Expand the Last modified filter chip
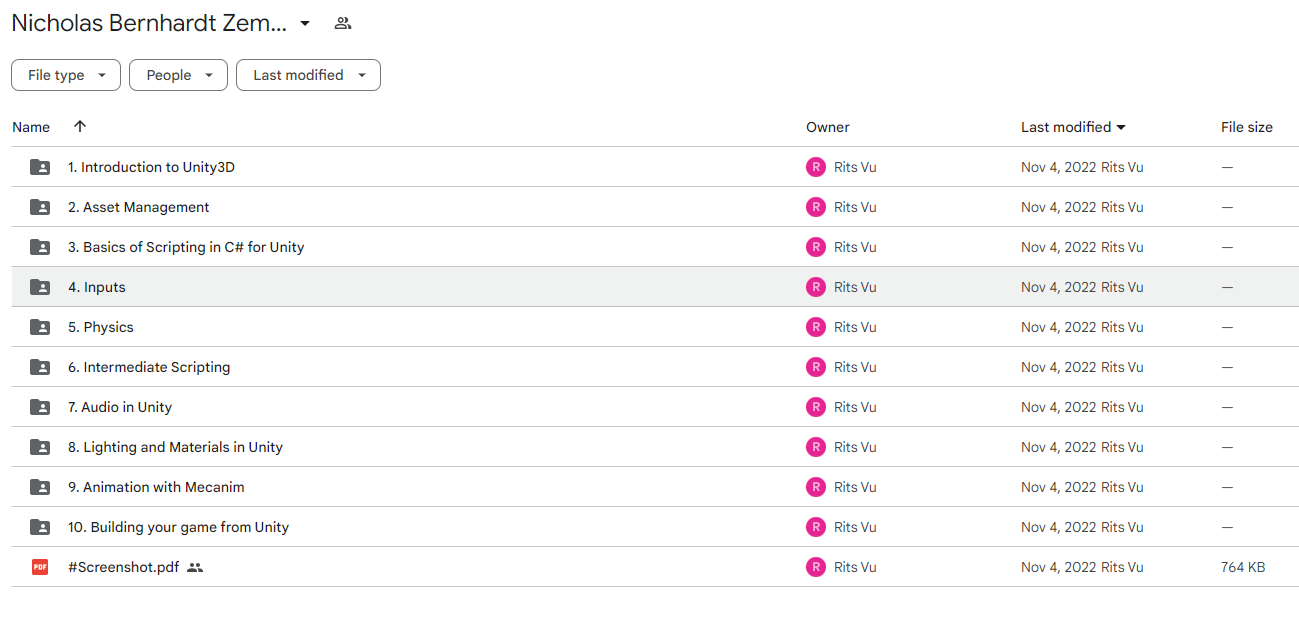1299x625 pixels. coord(308,75)
